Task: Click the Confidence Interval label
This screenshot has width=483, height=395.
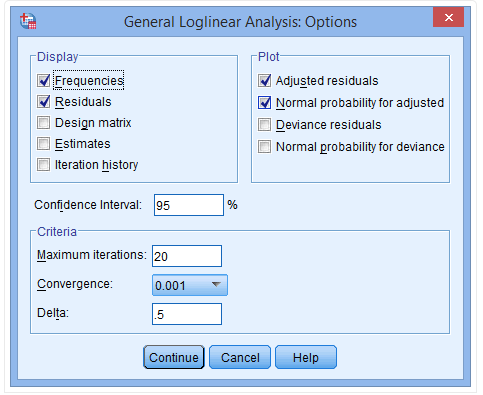Action: coord(88,205)
